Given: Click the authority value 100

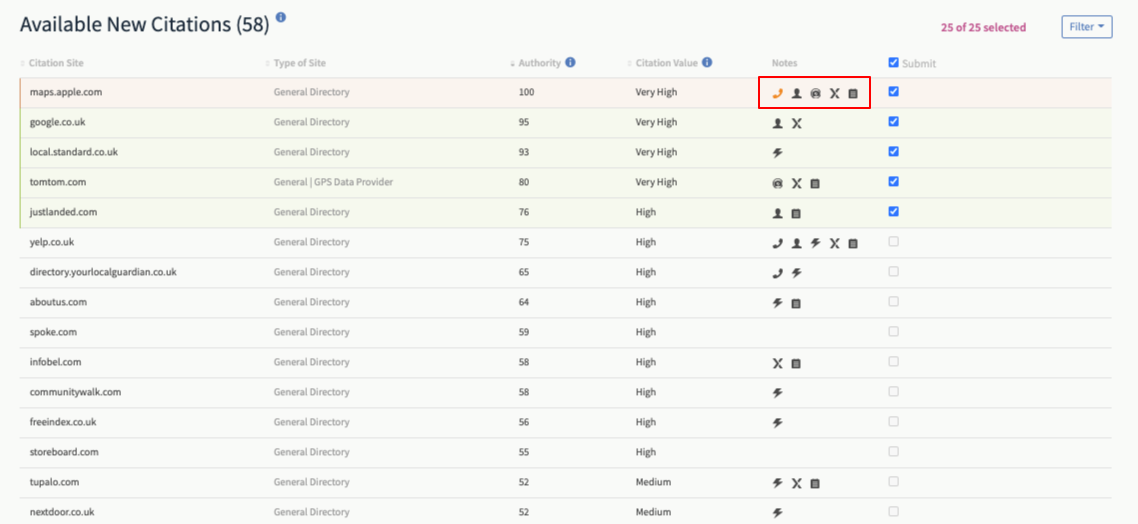Looking at the screenshot, I should (526, 92).
